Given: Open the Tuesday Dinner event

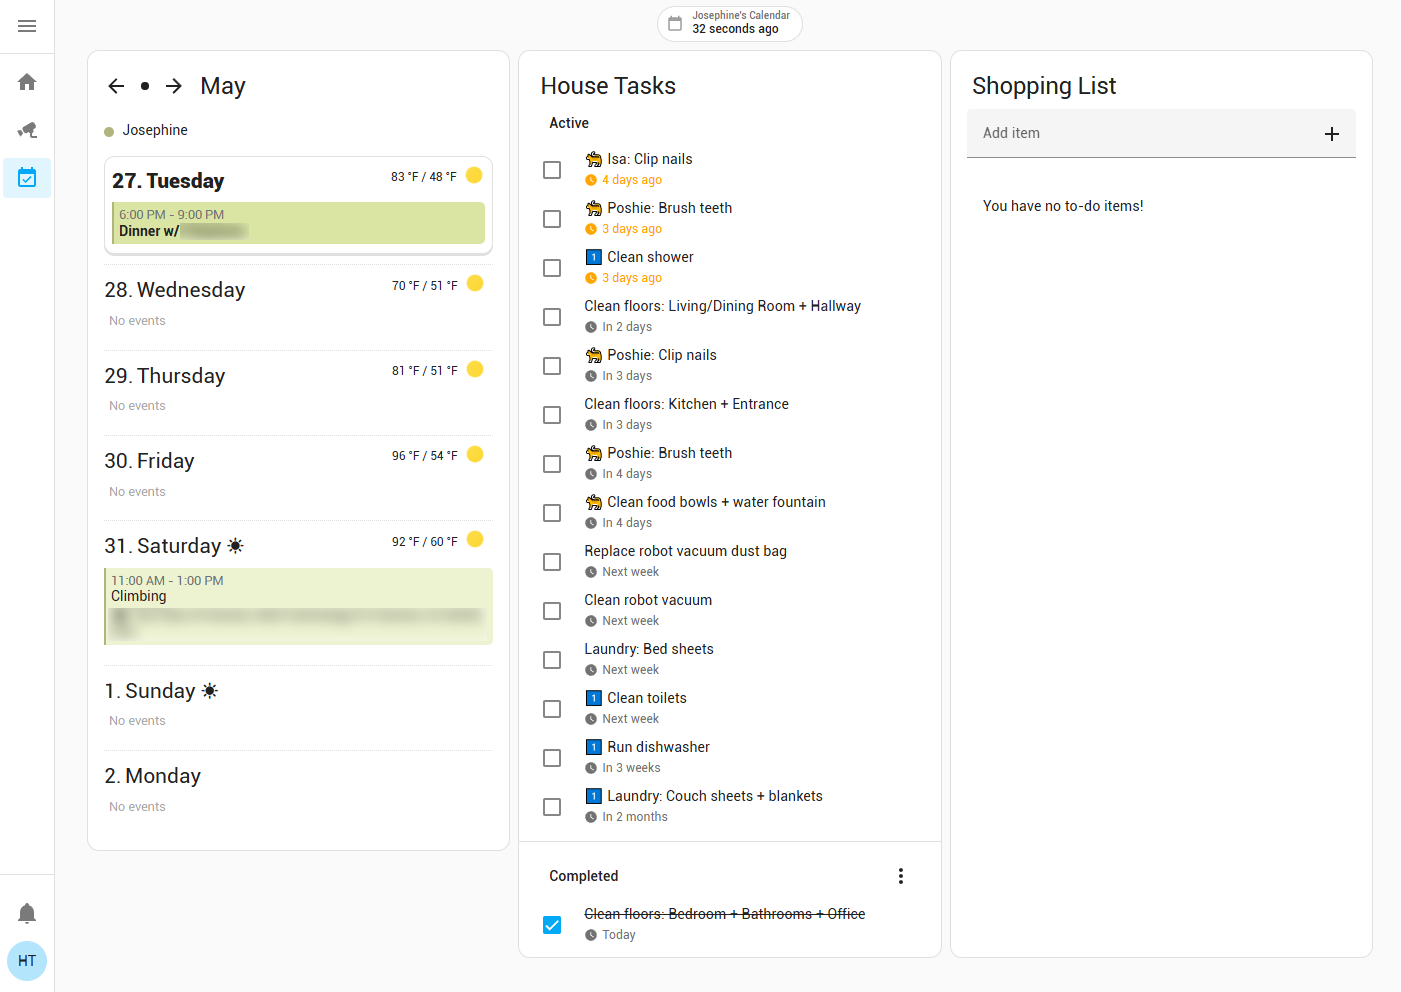Looking at the screenshot, I should (298, 223).
